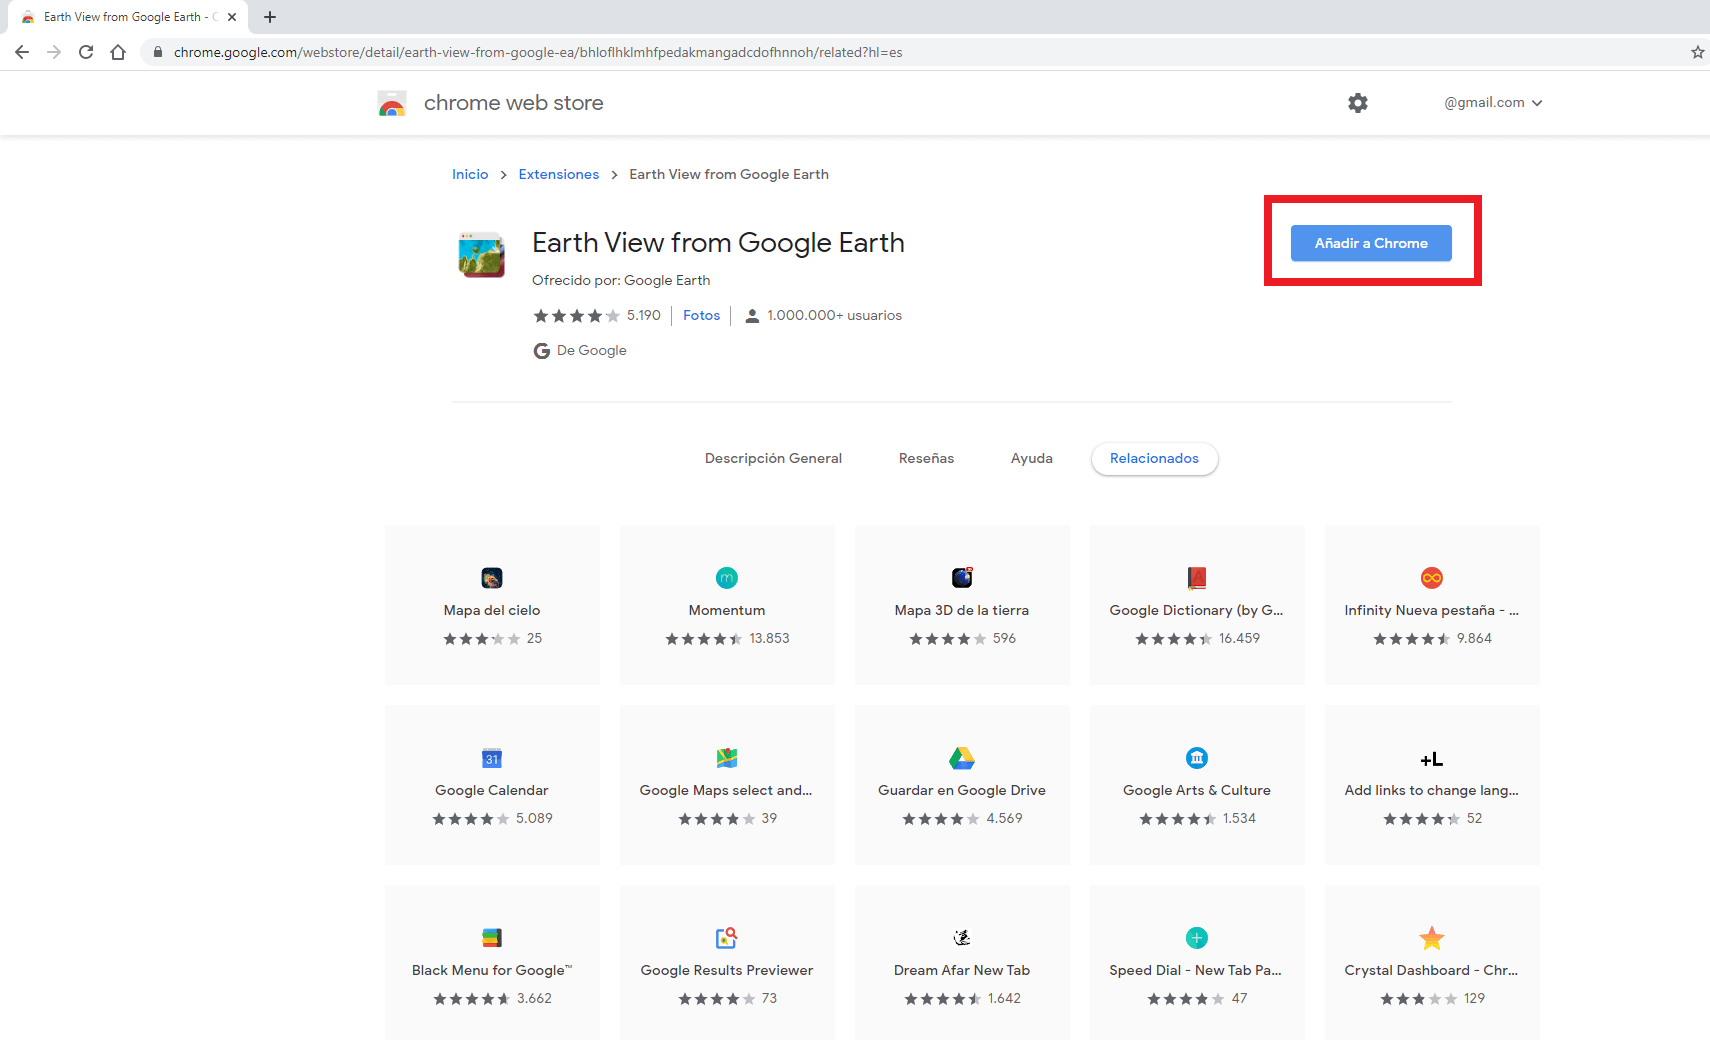
Task: Open the Google Calendar card title
Action: point(492,790)
